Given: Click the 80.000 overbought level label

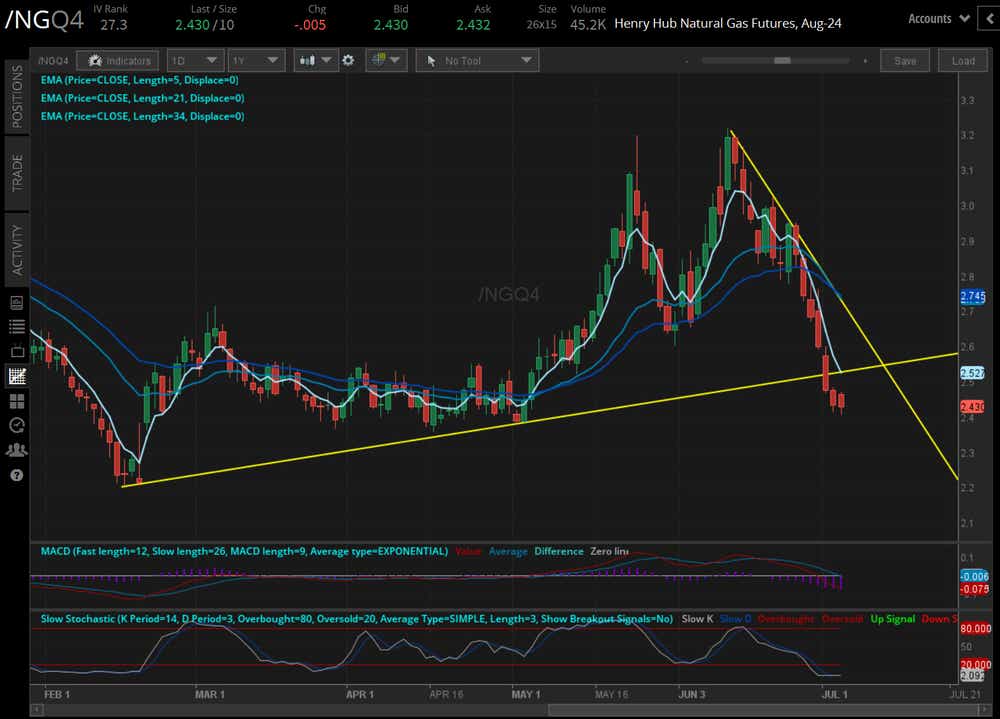Looking at the screenshot, I should tap(976, 628).
